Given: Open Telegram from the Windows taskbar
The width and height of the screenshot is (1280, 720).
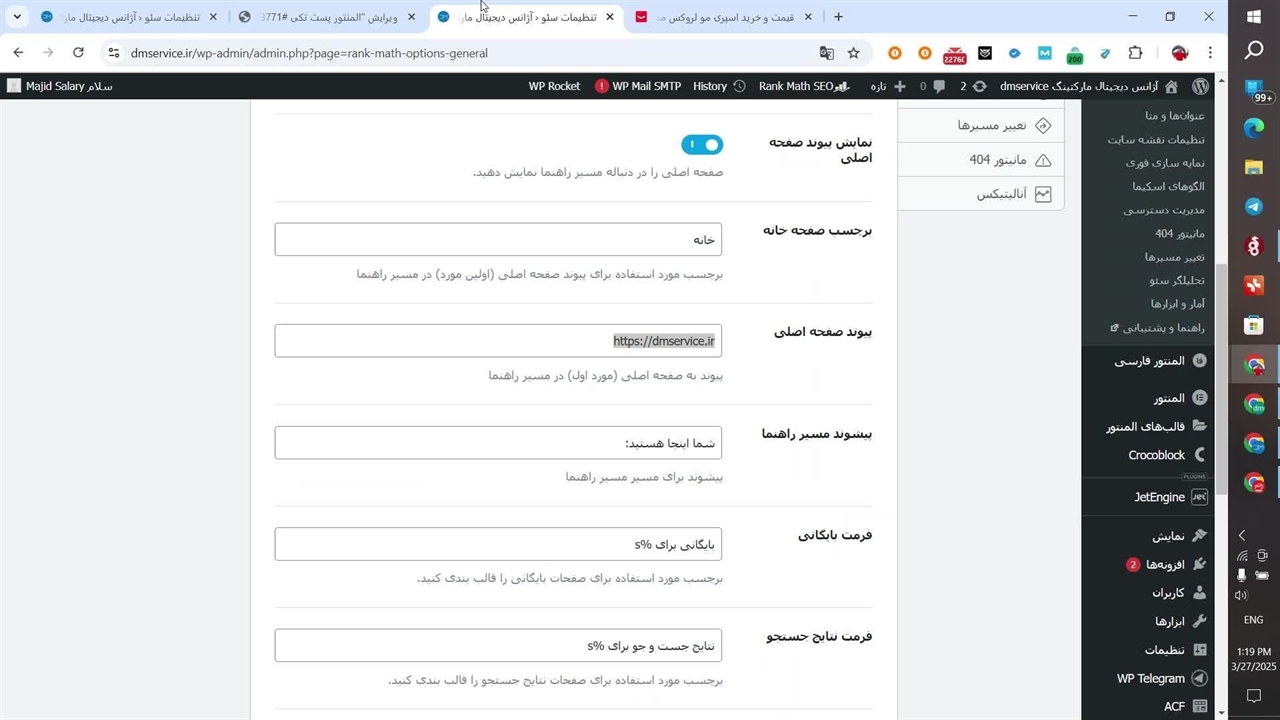Looking at the screenshot, I should click(x=1254, y=207).
